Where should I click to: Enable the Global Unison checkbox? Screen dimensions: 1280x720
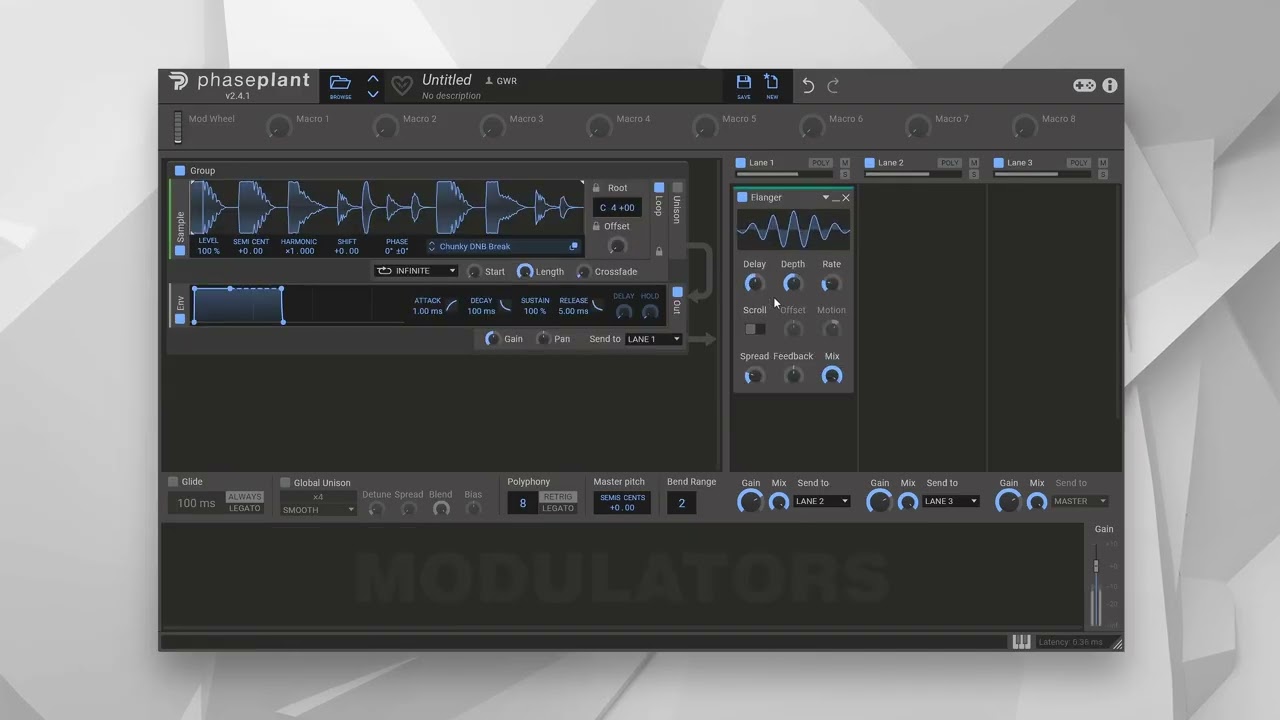285,482
